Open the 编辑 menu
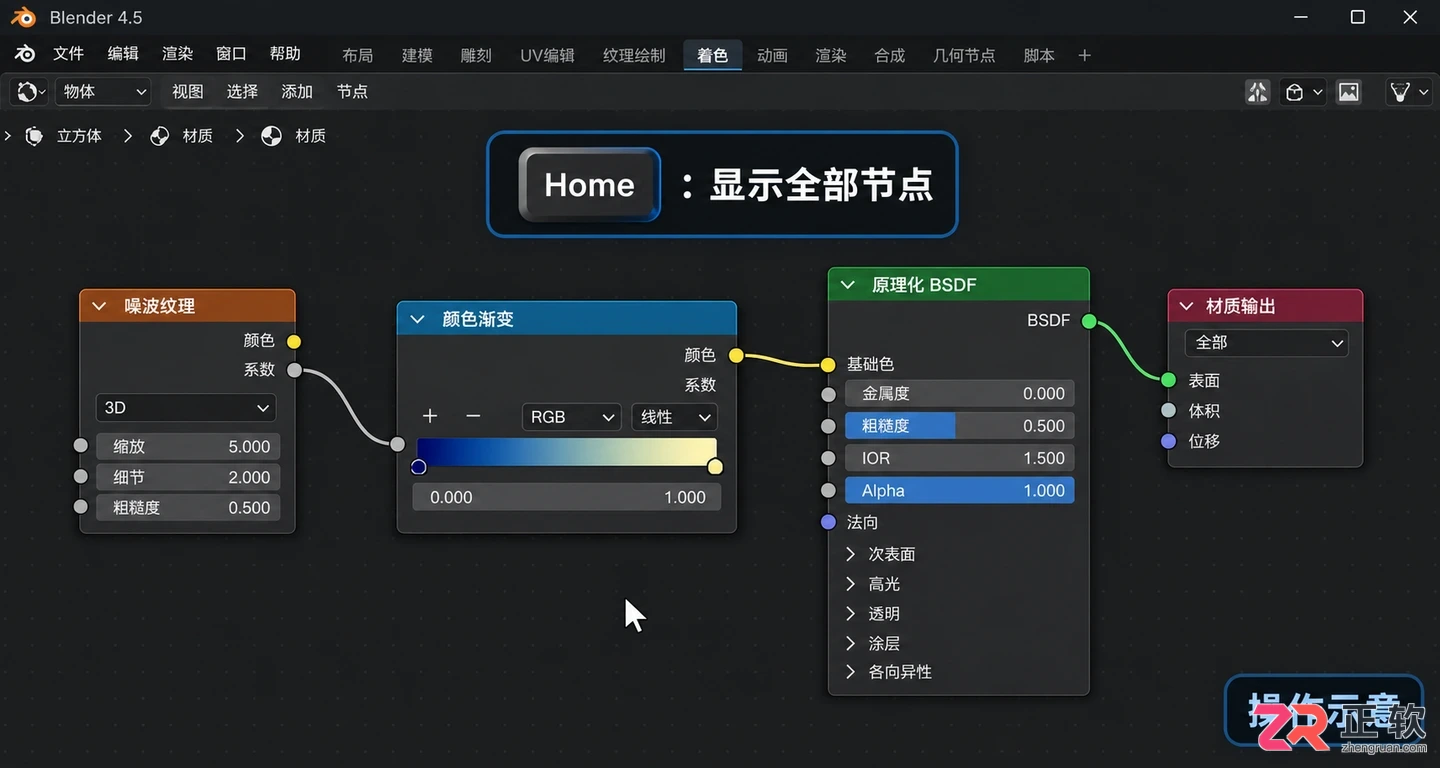 pos(123,54)
